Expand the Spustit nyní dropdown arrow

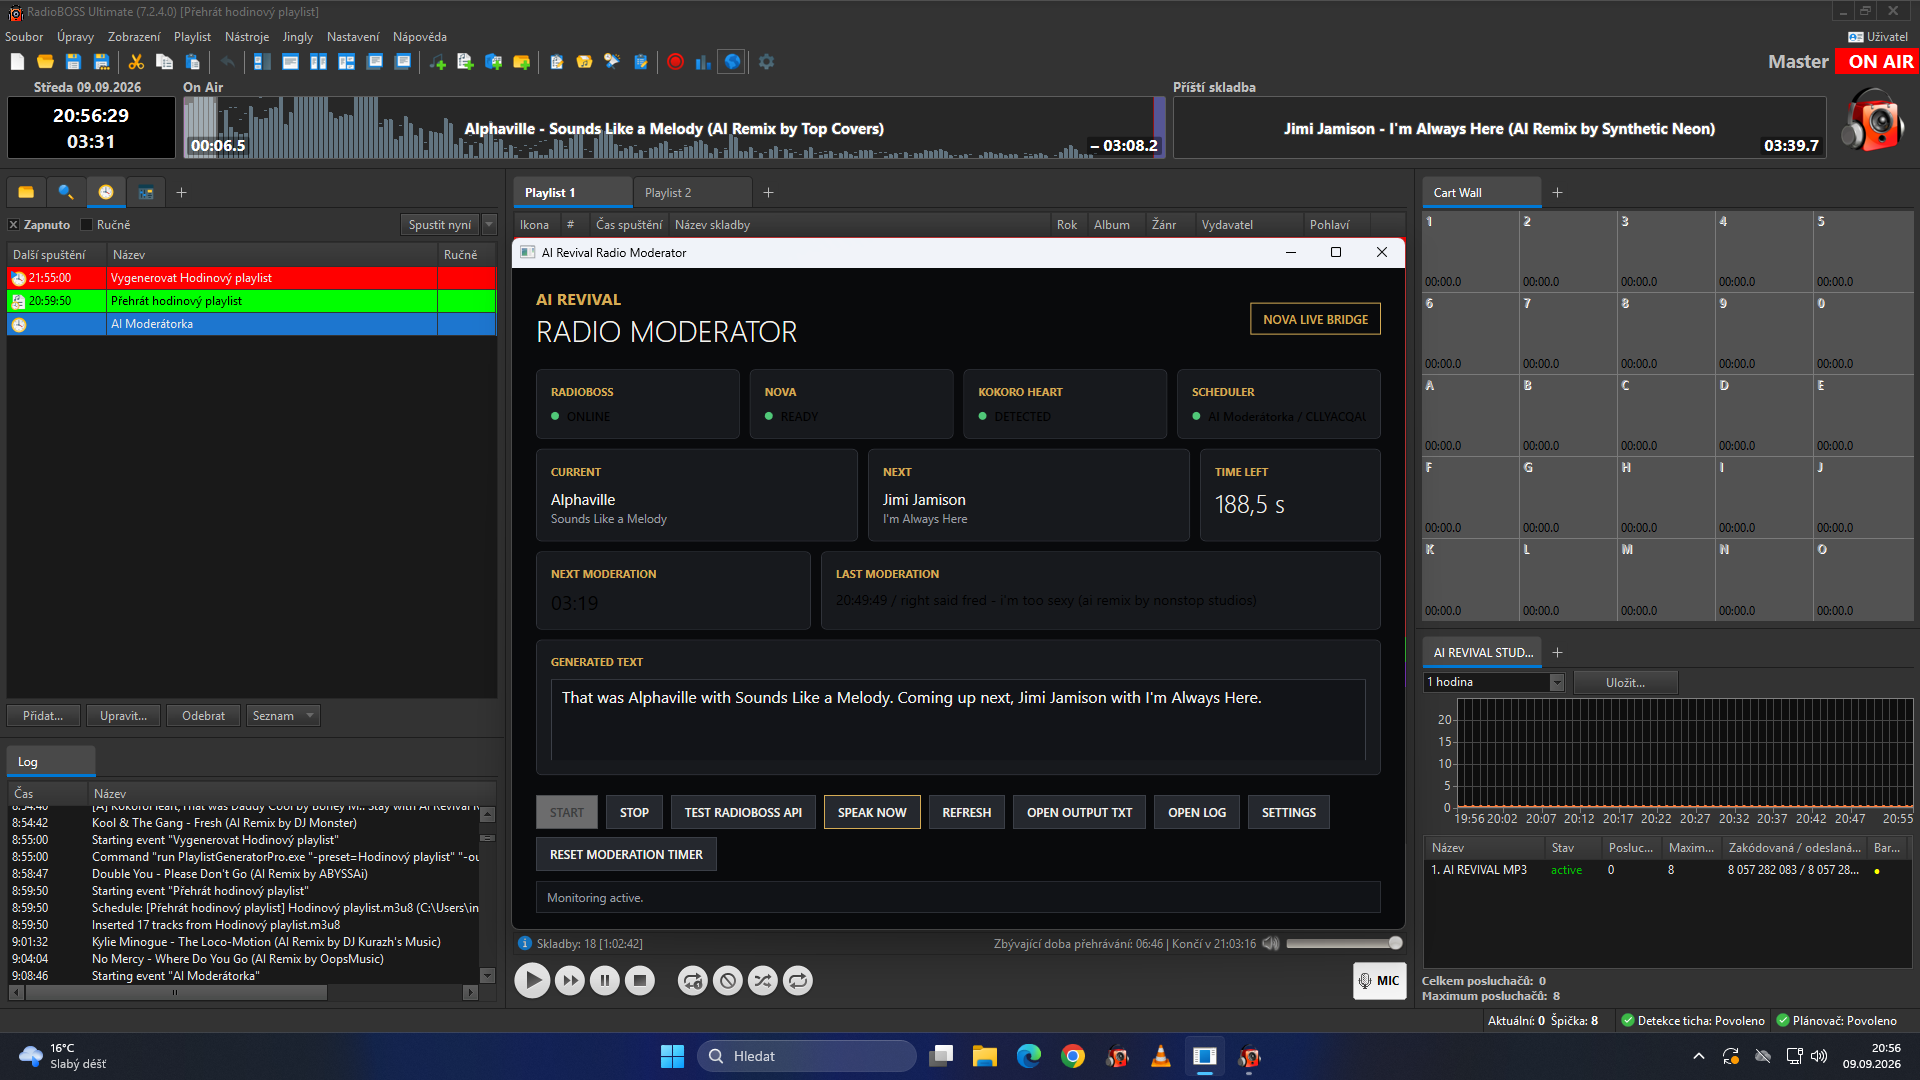(490, 225)
